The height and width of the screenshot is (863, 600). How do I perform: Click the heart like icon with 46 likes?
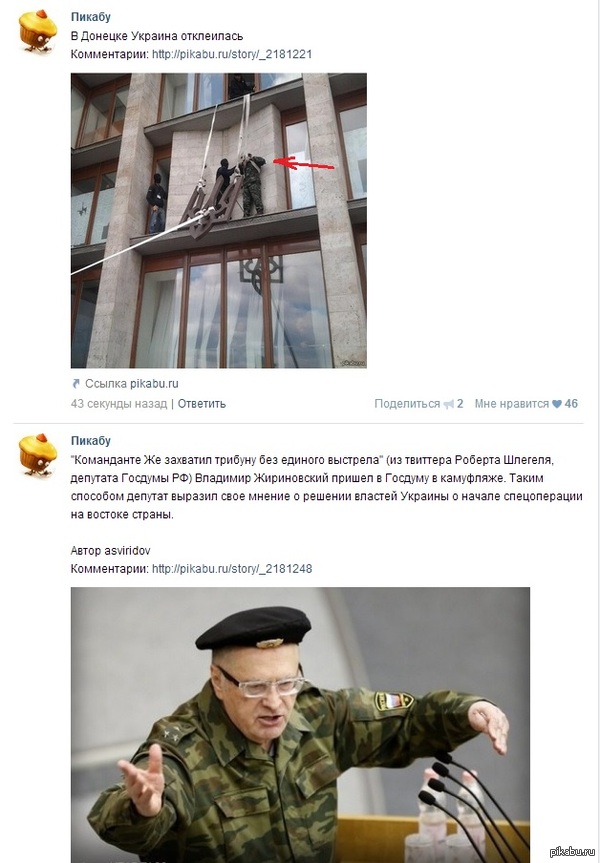[x=557, y=404]
